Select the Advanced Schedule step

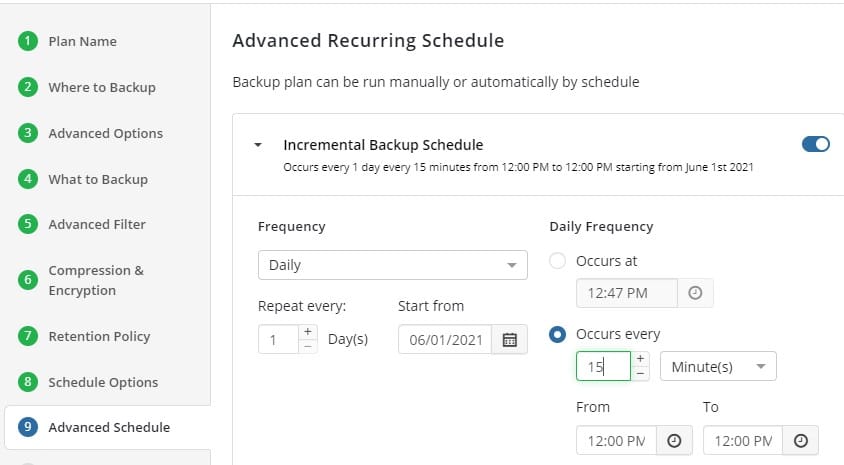point(109,427)
